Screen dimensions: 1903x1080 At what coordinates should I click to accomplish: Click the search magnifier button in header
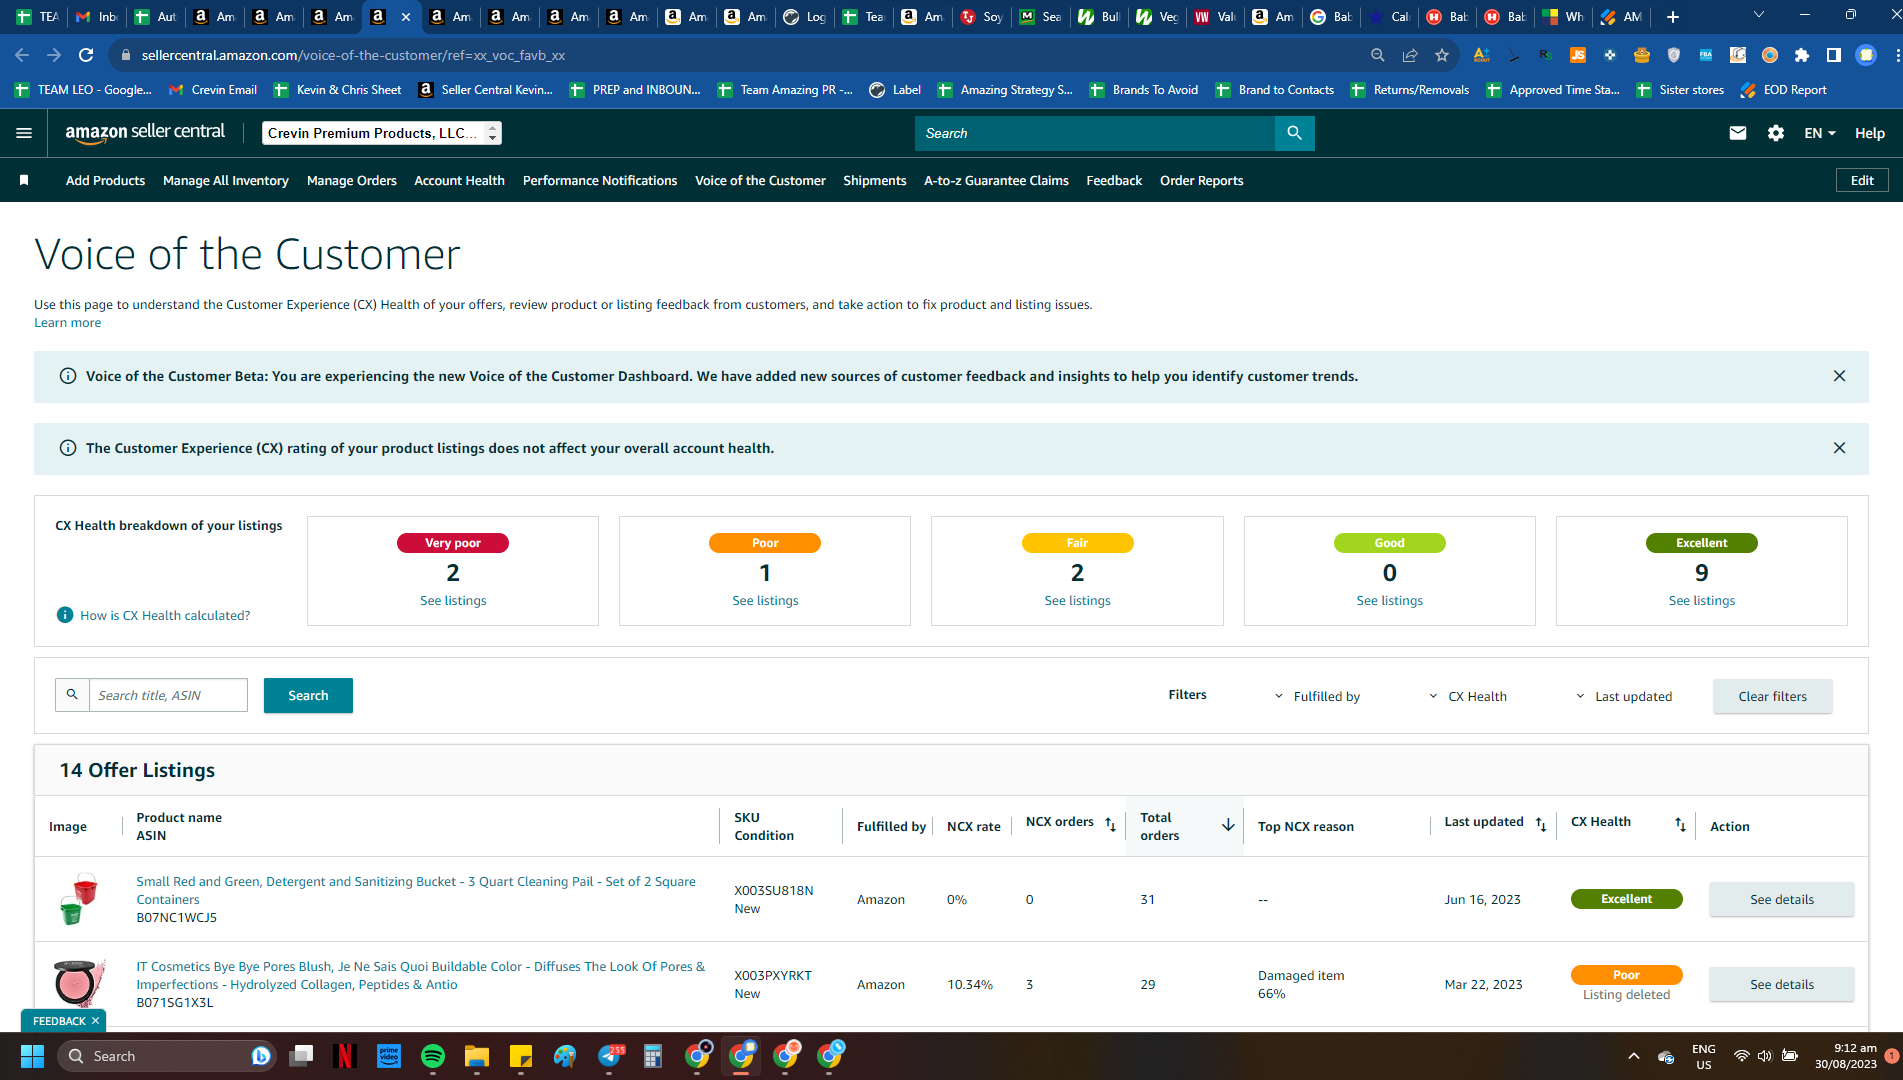1294,133
